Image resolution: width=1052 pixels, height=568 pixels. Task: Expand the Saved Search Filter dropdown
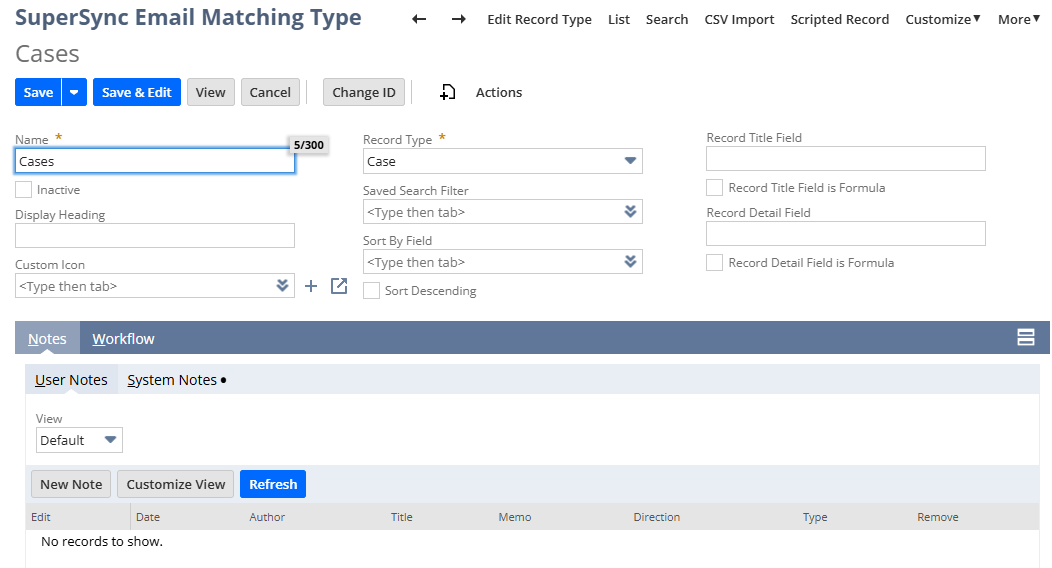(x=630, y=212)
